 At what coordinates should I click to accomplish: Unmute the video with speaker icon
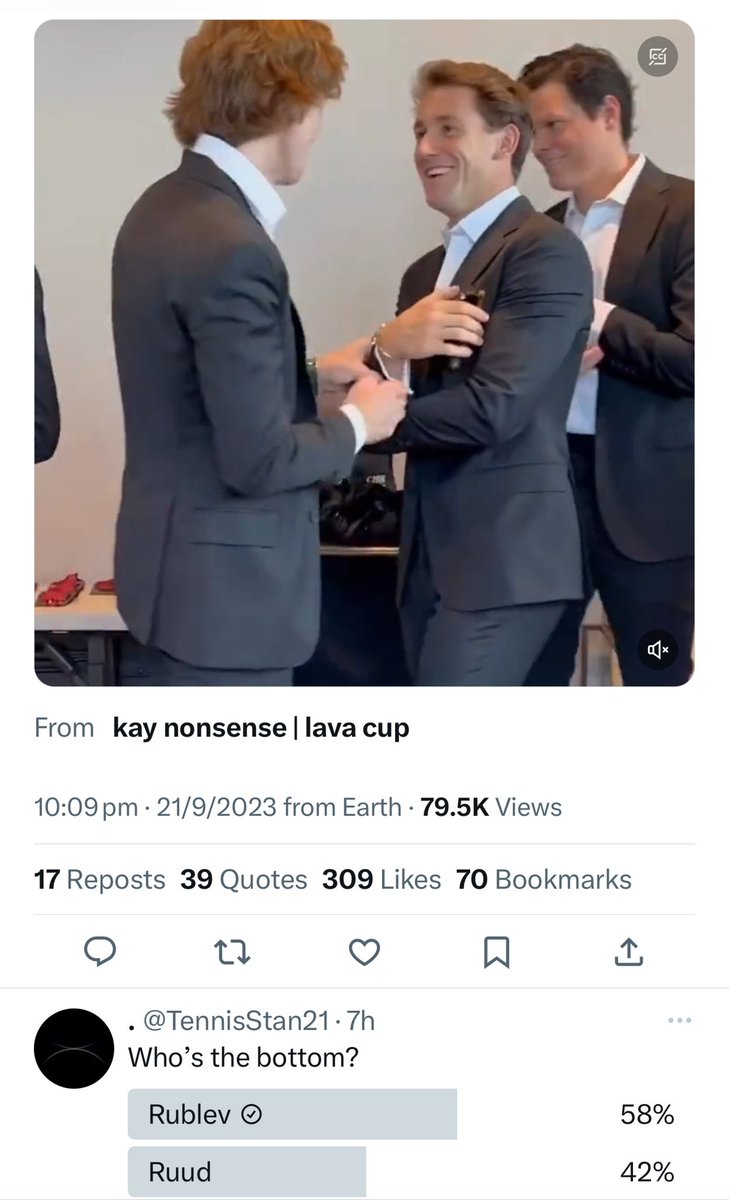pyautogui.click(x=659, y=650)
